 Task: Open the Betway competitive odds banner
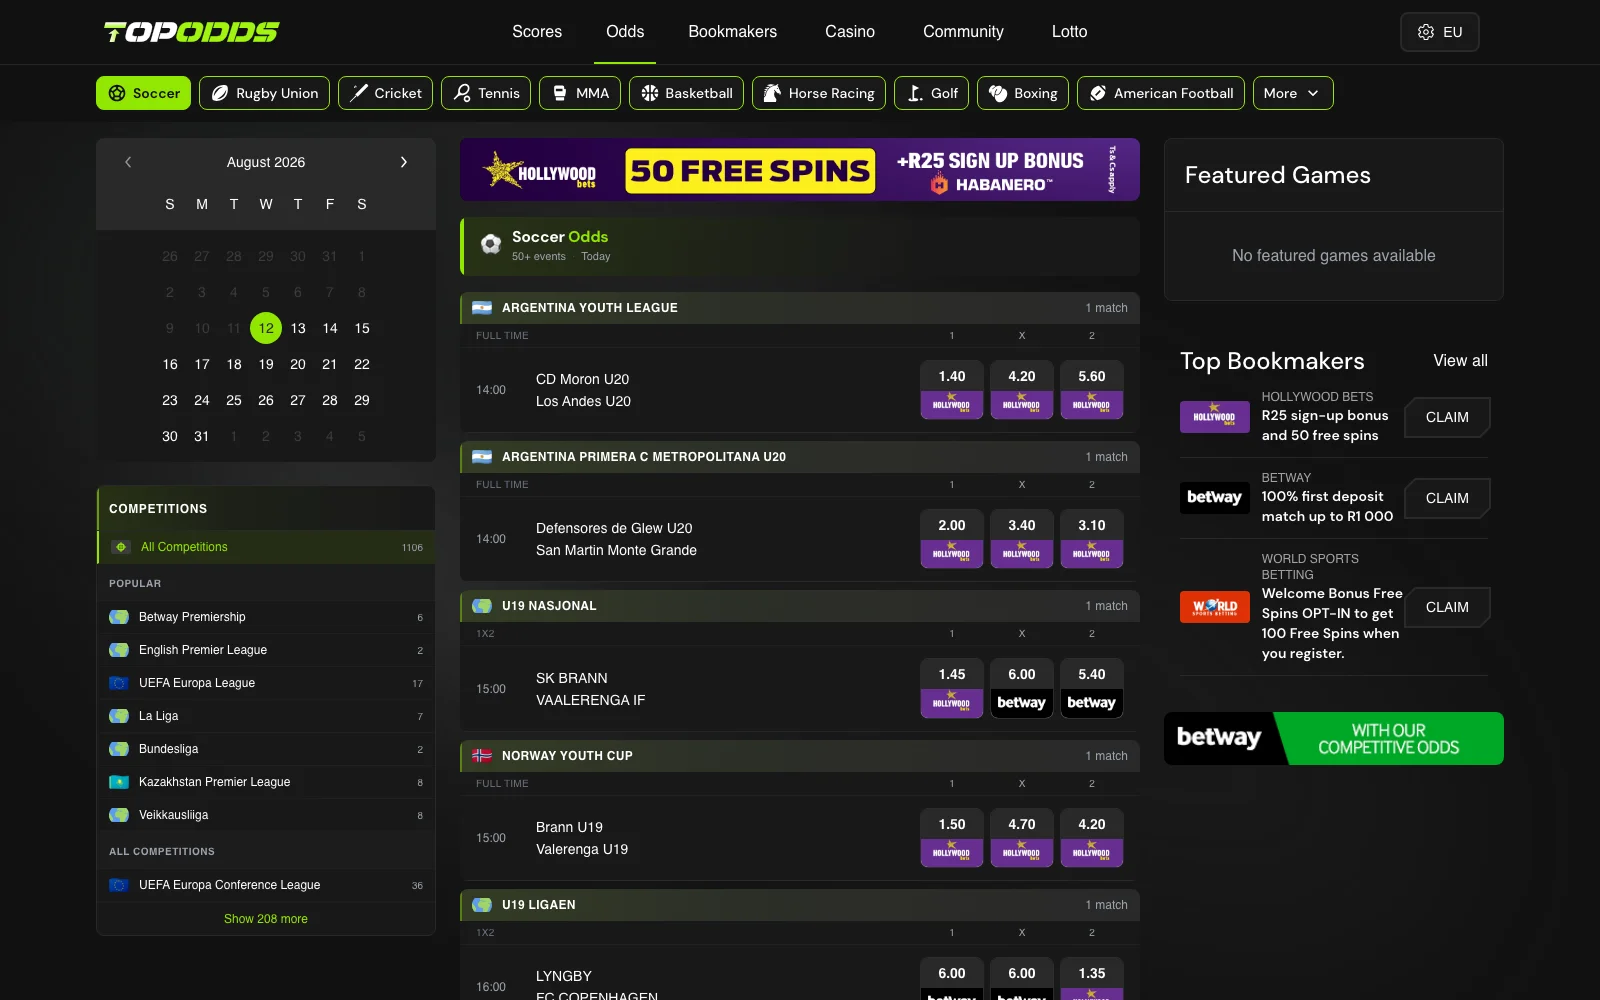coord(1334,738)
